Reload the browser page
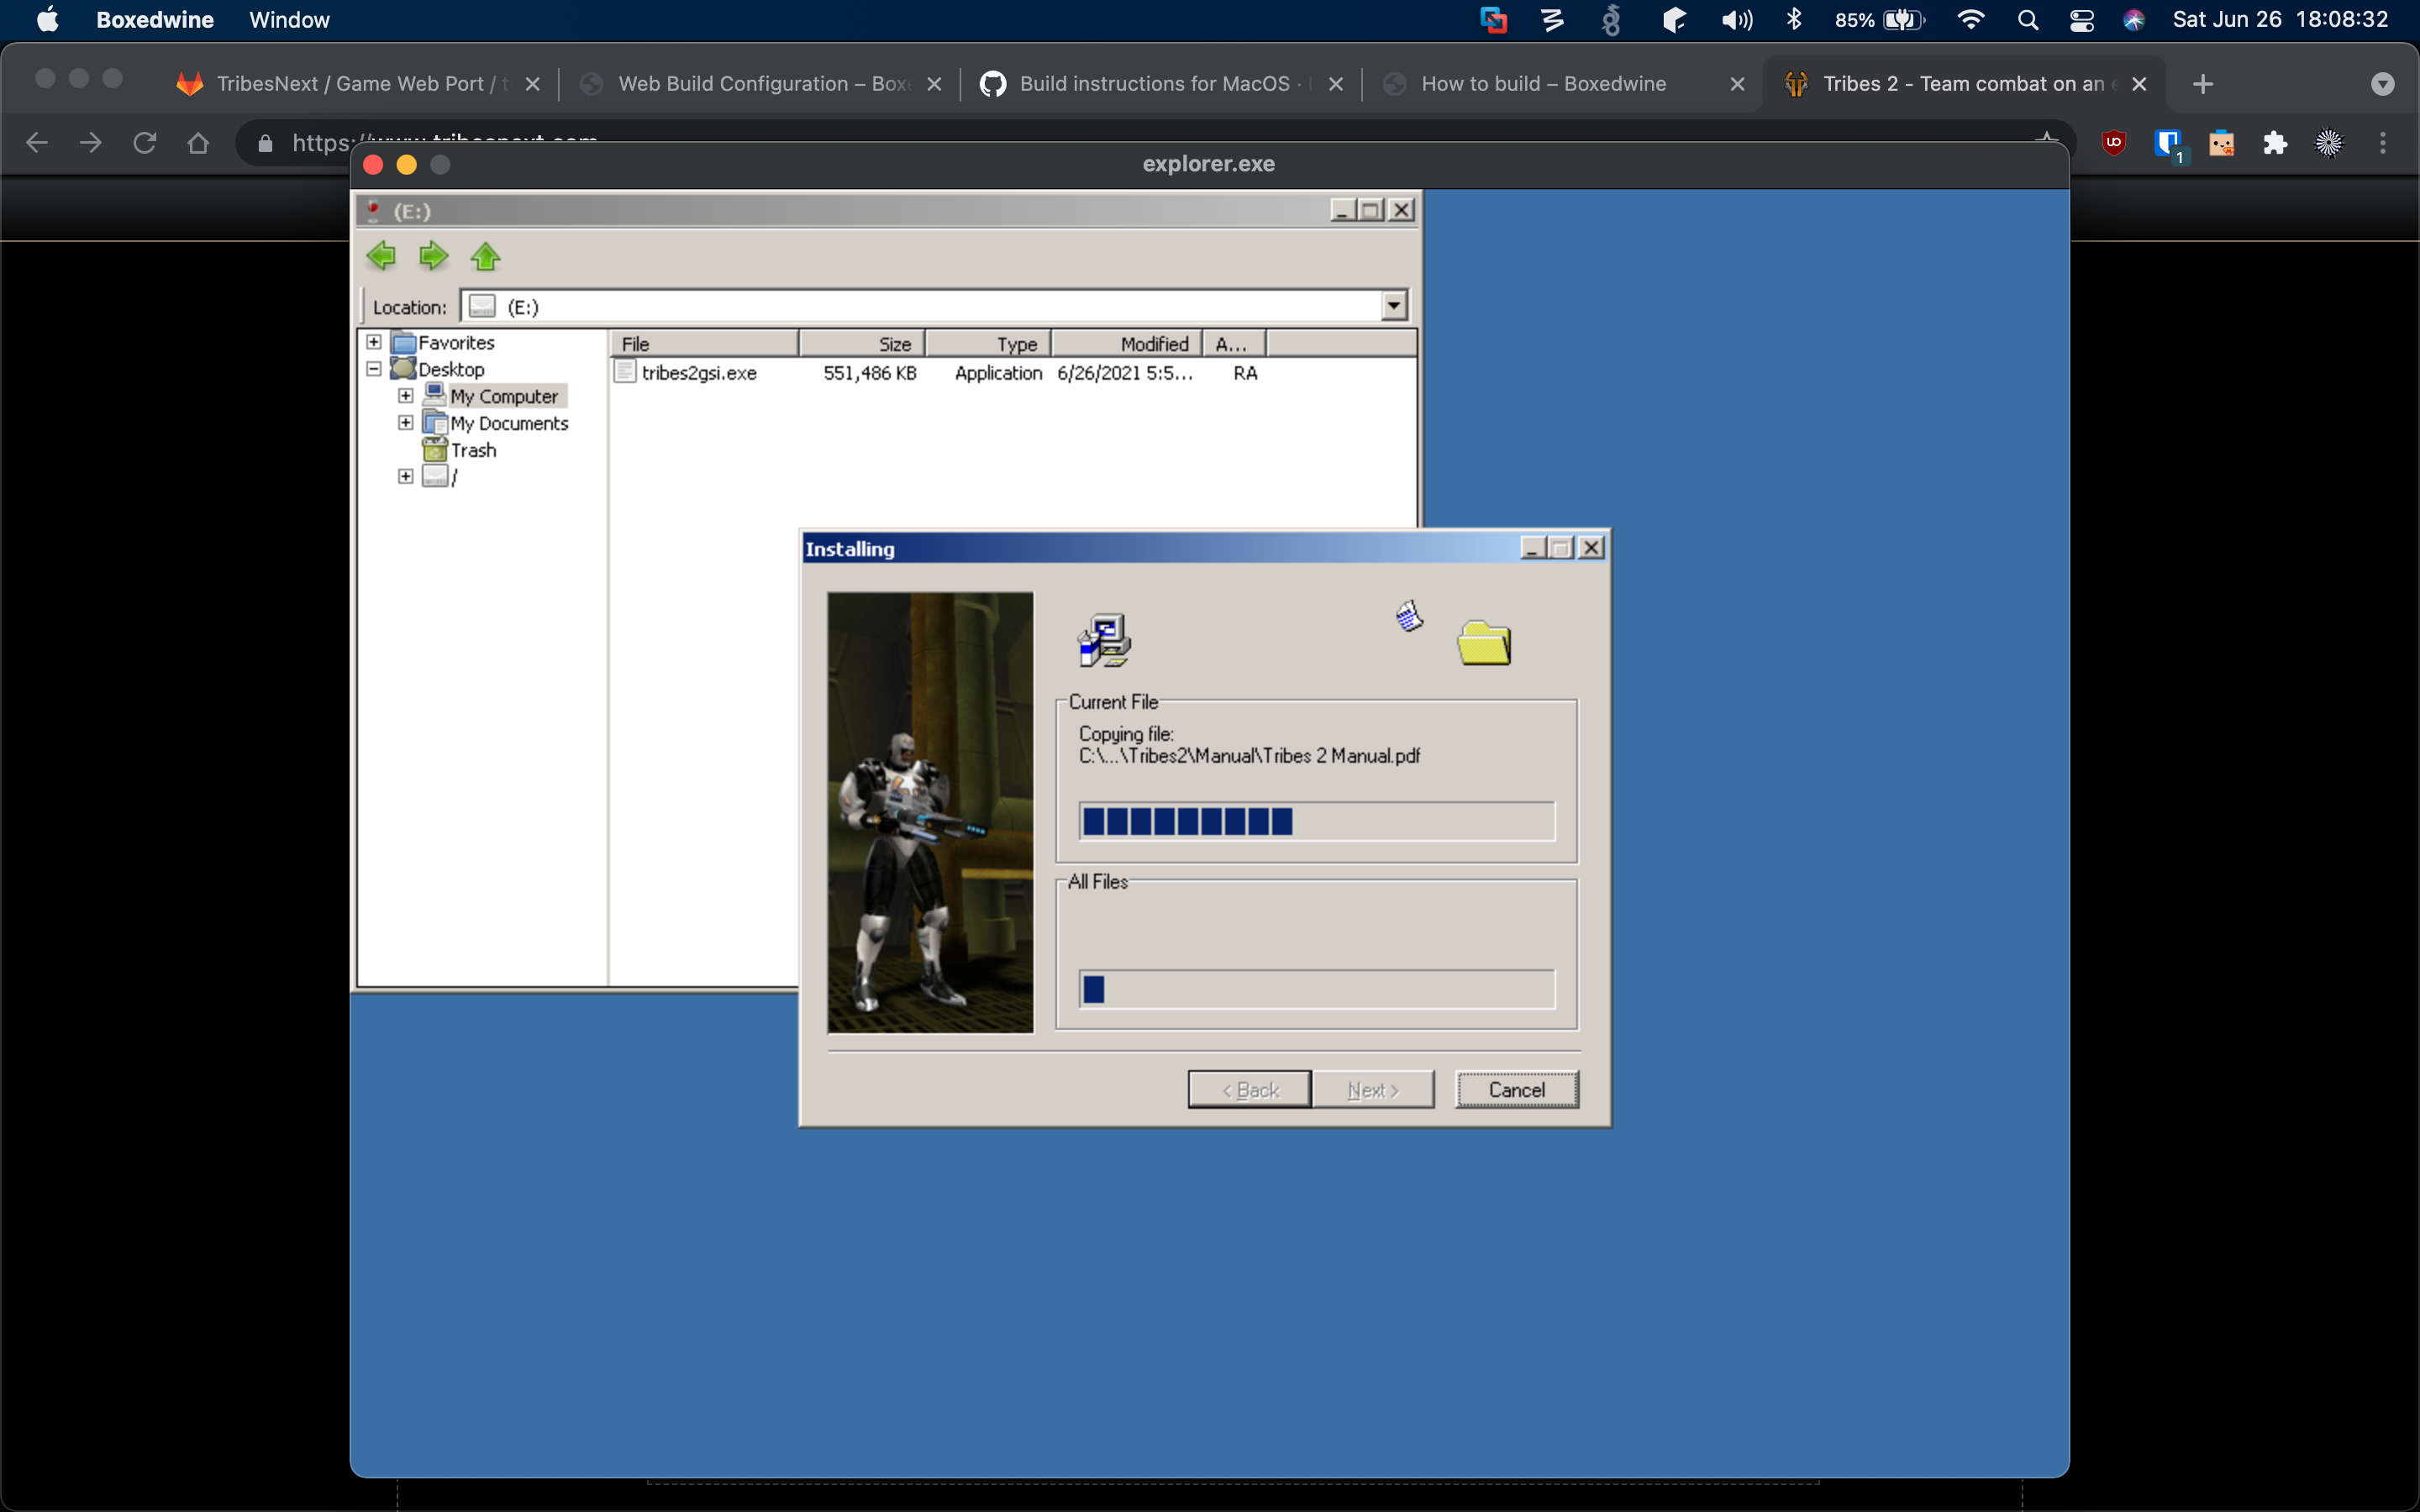Image resolution: width=2420 pixels, height=1512 pixels. (145, 143)
